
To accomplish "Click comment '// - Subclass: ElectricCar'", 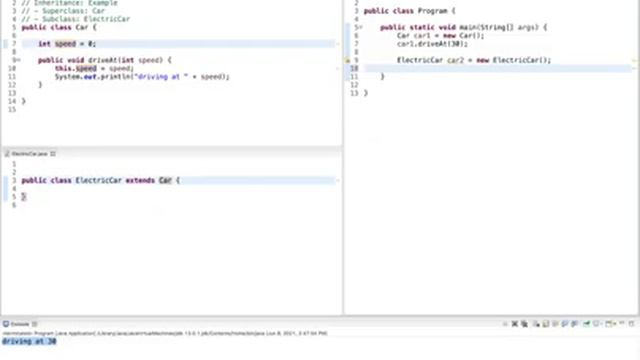I will click(76, 19).
